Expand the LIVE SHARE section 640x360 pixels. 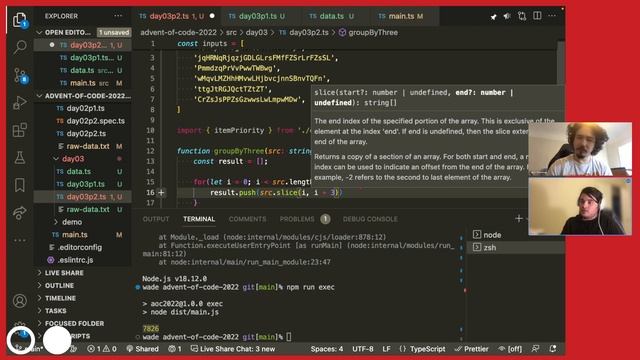click(64, 273)
